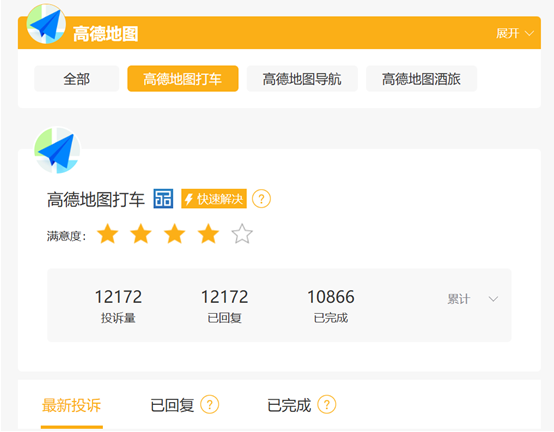Click the empty fifth satisfaction star
The image size is (554, 432).
(242, 234)
